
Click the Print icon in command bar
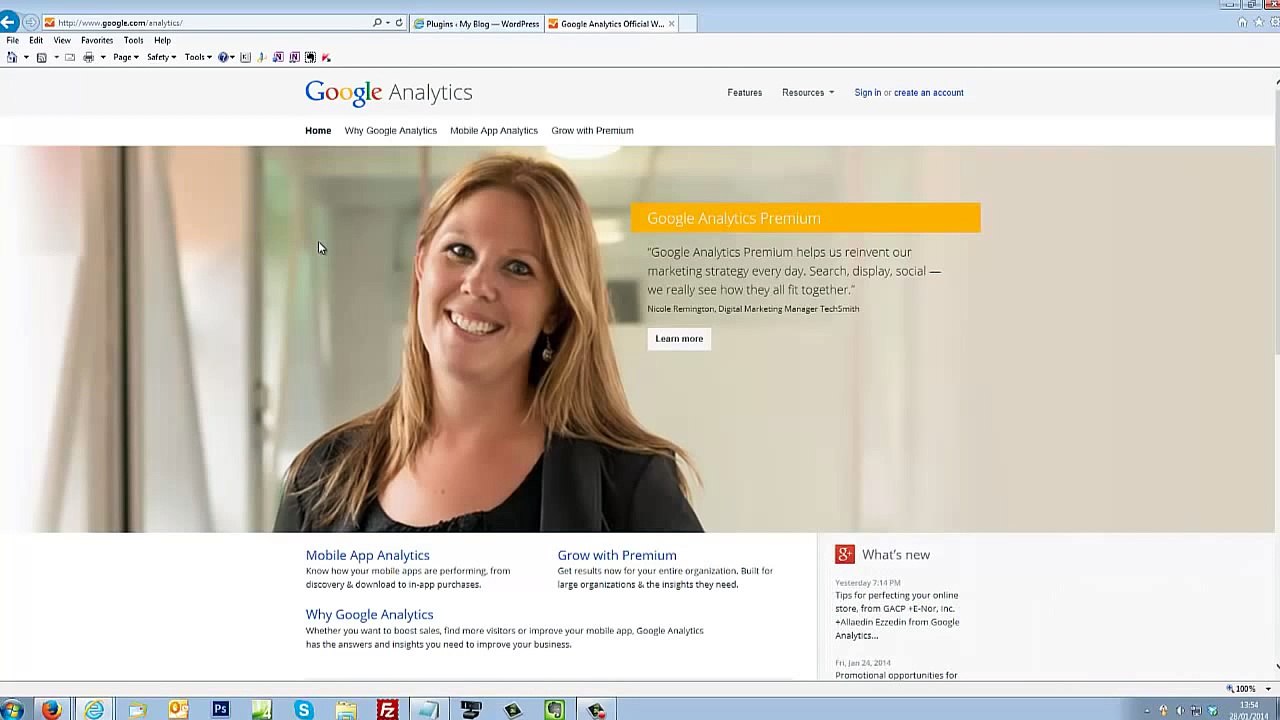coord(88,57)
